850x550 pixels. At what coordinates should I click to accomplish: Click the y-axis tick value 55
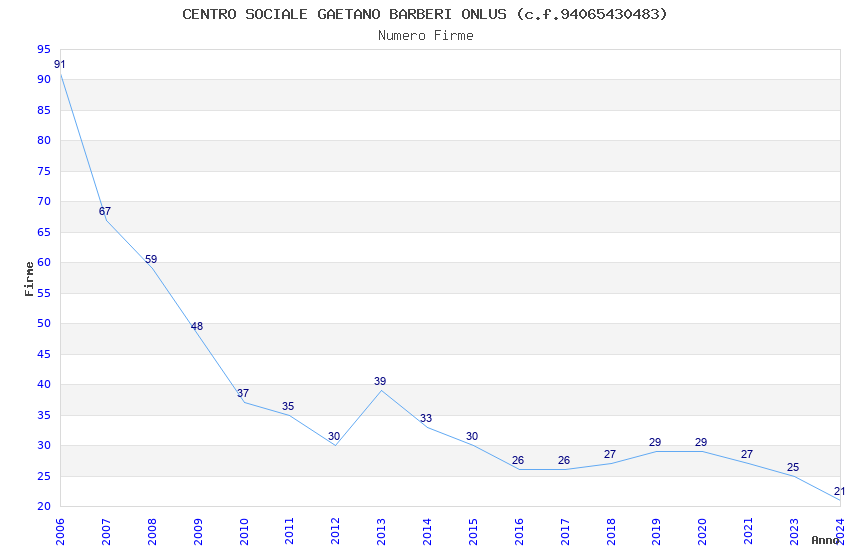[x=44, y=293]
